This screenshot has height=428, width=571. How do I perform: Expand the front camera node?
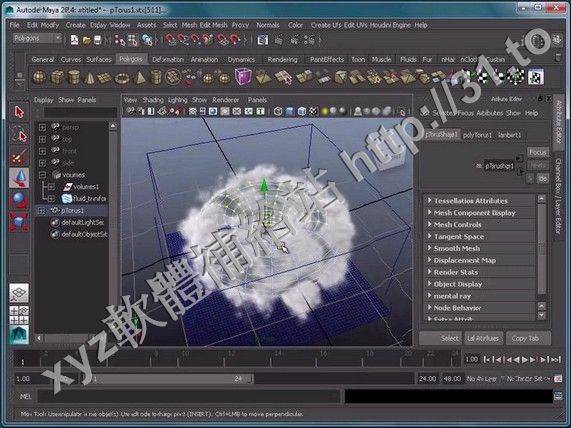tap(42, 151)
